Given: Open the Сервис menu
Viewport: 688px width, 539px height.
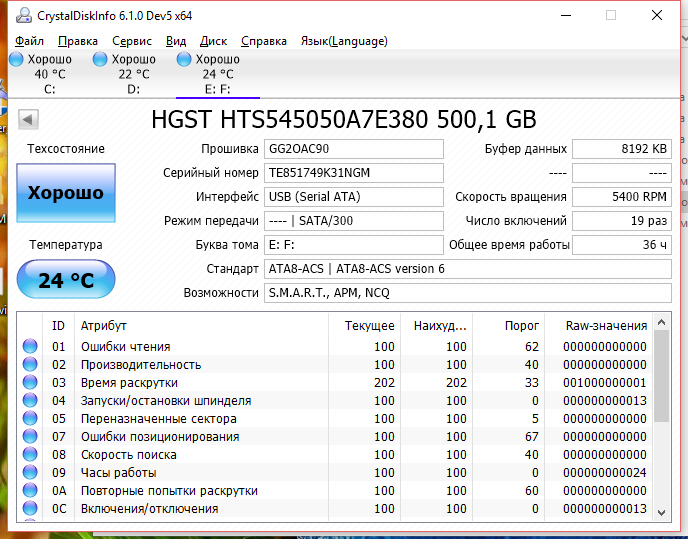Looking at the screenshot, I should (x=132, y=41).
